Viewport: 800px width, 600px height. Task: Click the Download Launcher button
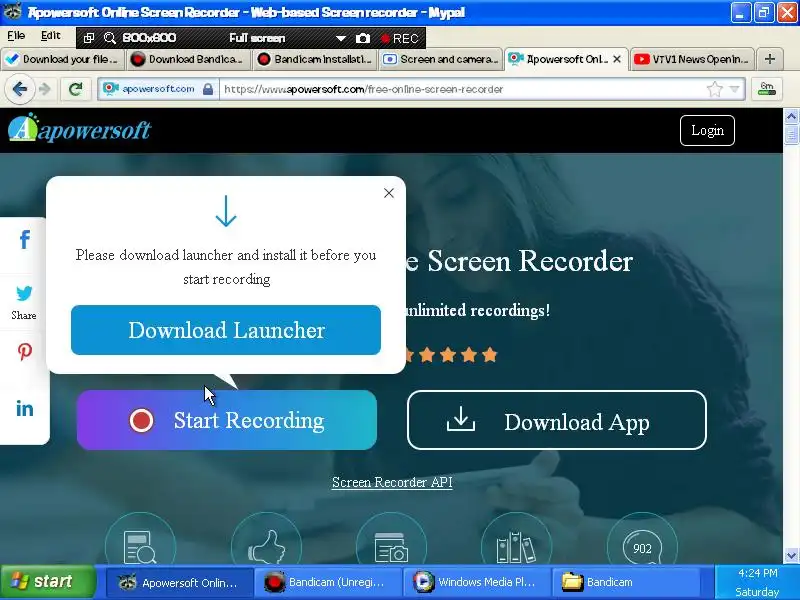(x=226, y=330)
